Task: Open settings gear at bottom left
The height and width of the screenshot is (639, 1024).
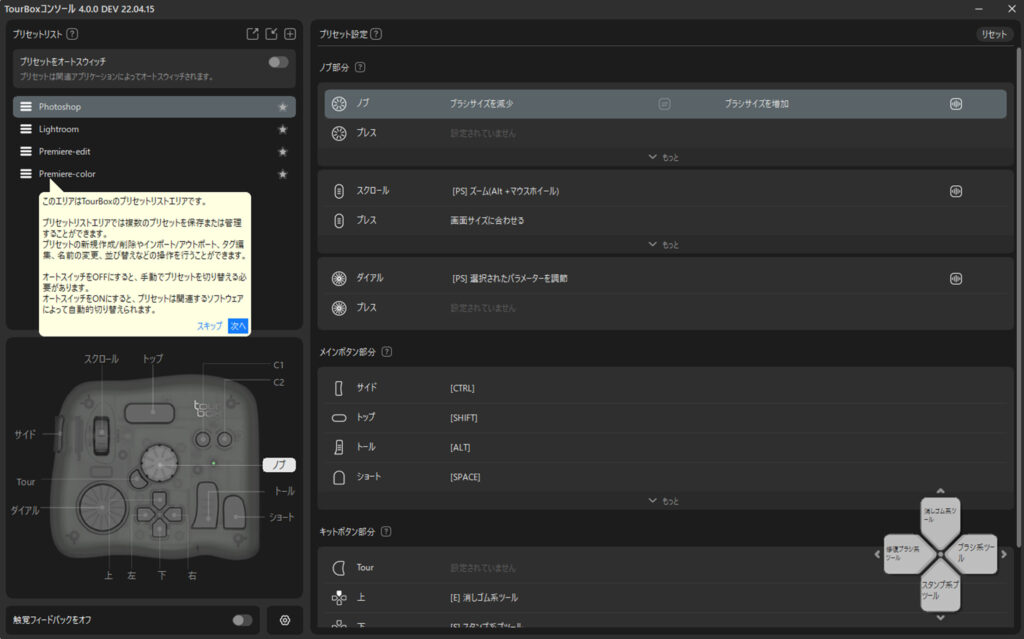Action: click(x=285, y=620)
